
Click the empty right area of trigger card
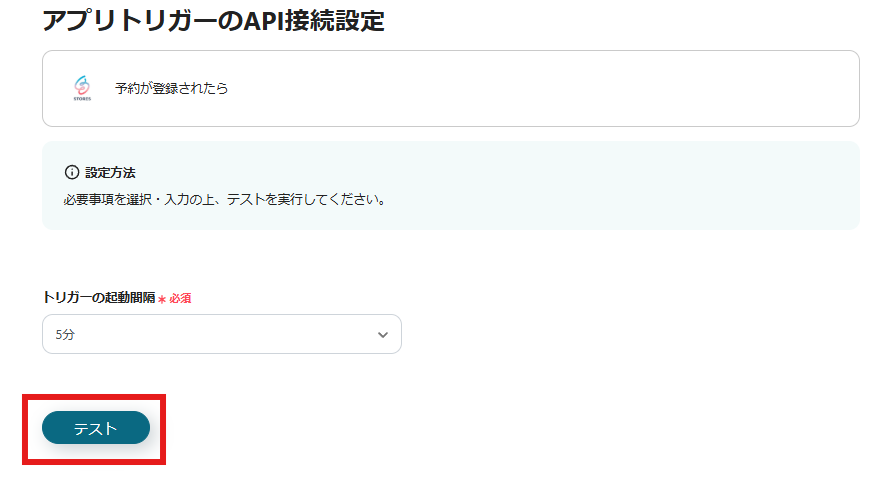coord(600,88)
